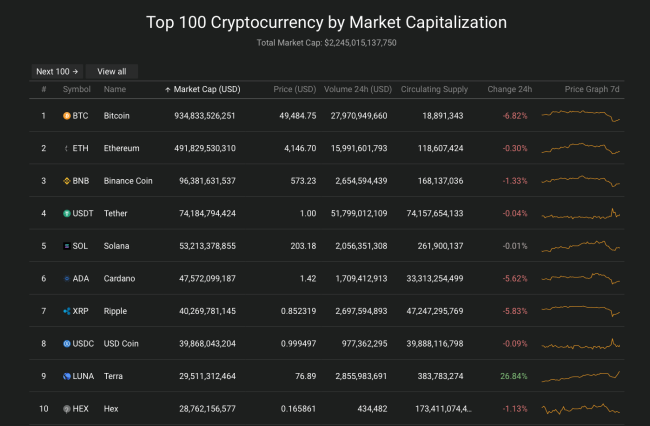
Task: Go to the Next 100 cryptocurrencies
Action: pyautogui.click(x=56, y=71)
